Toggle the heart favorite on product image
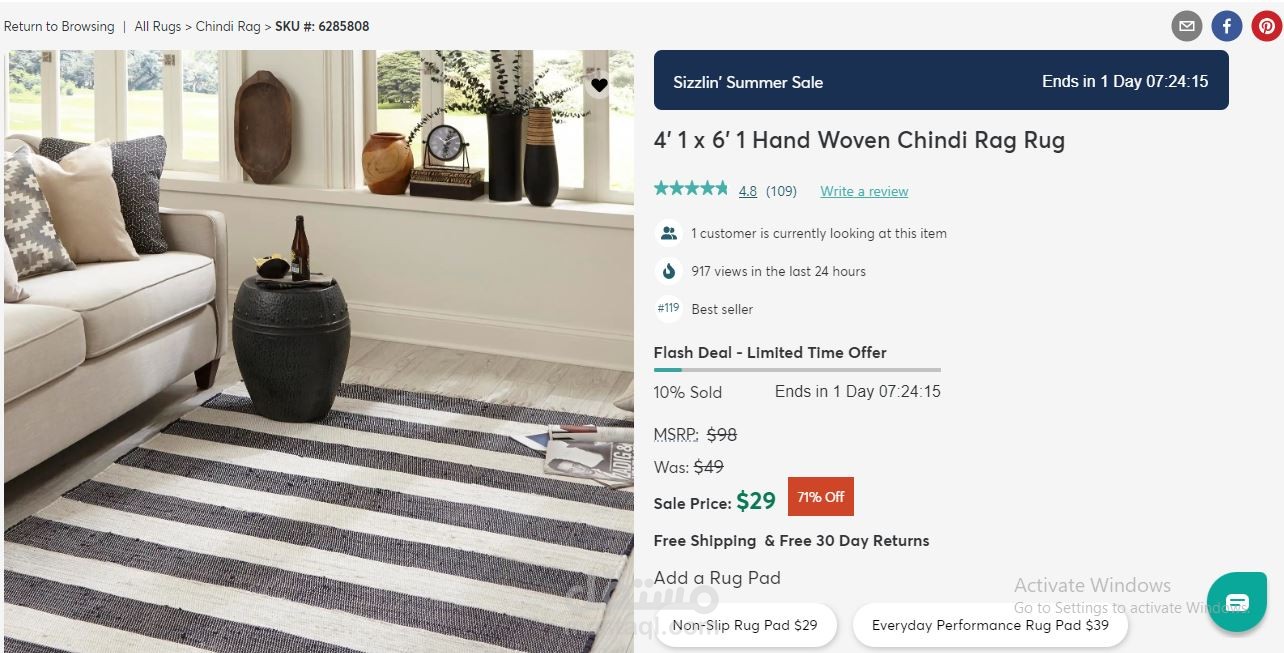This screenshot has width=1284, height=653. pyautogui.click(x=599, y=86)
